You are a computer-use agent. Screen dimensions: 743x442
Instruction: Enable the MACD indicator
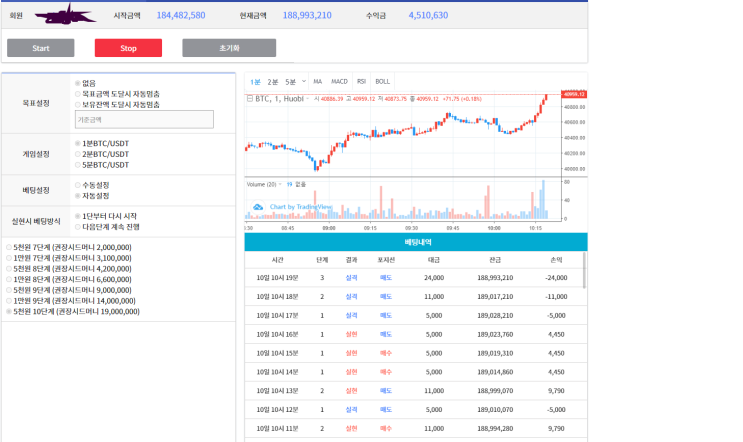[x=339, y=81]
